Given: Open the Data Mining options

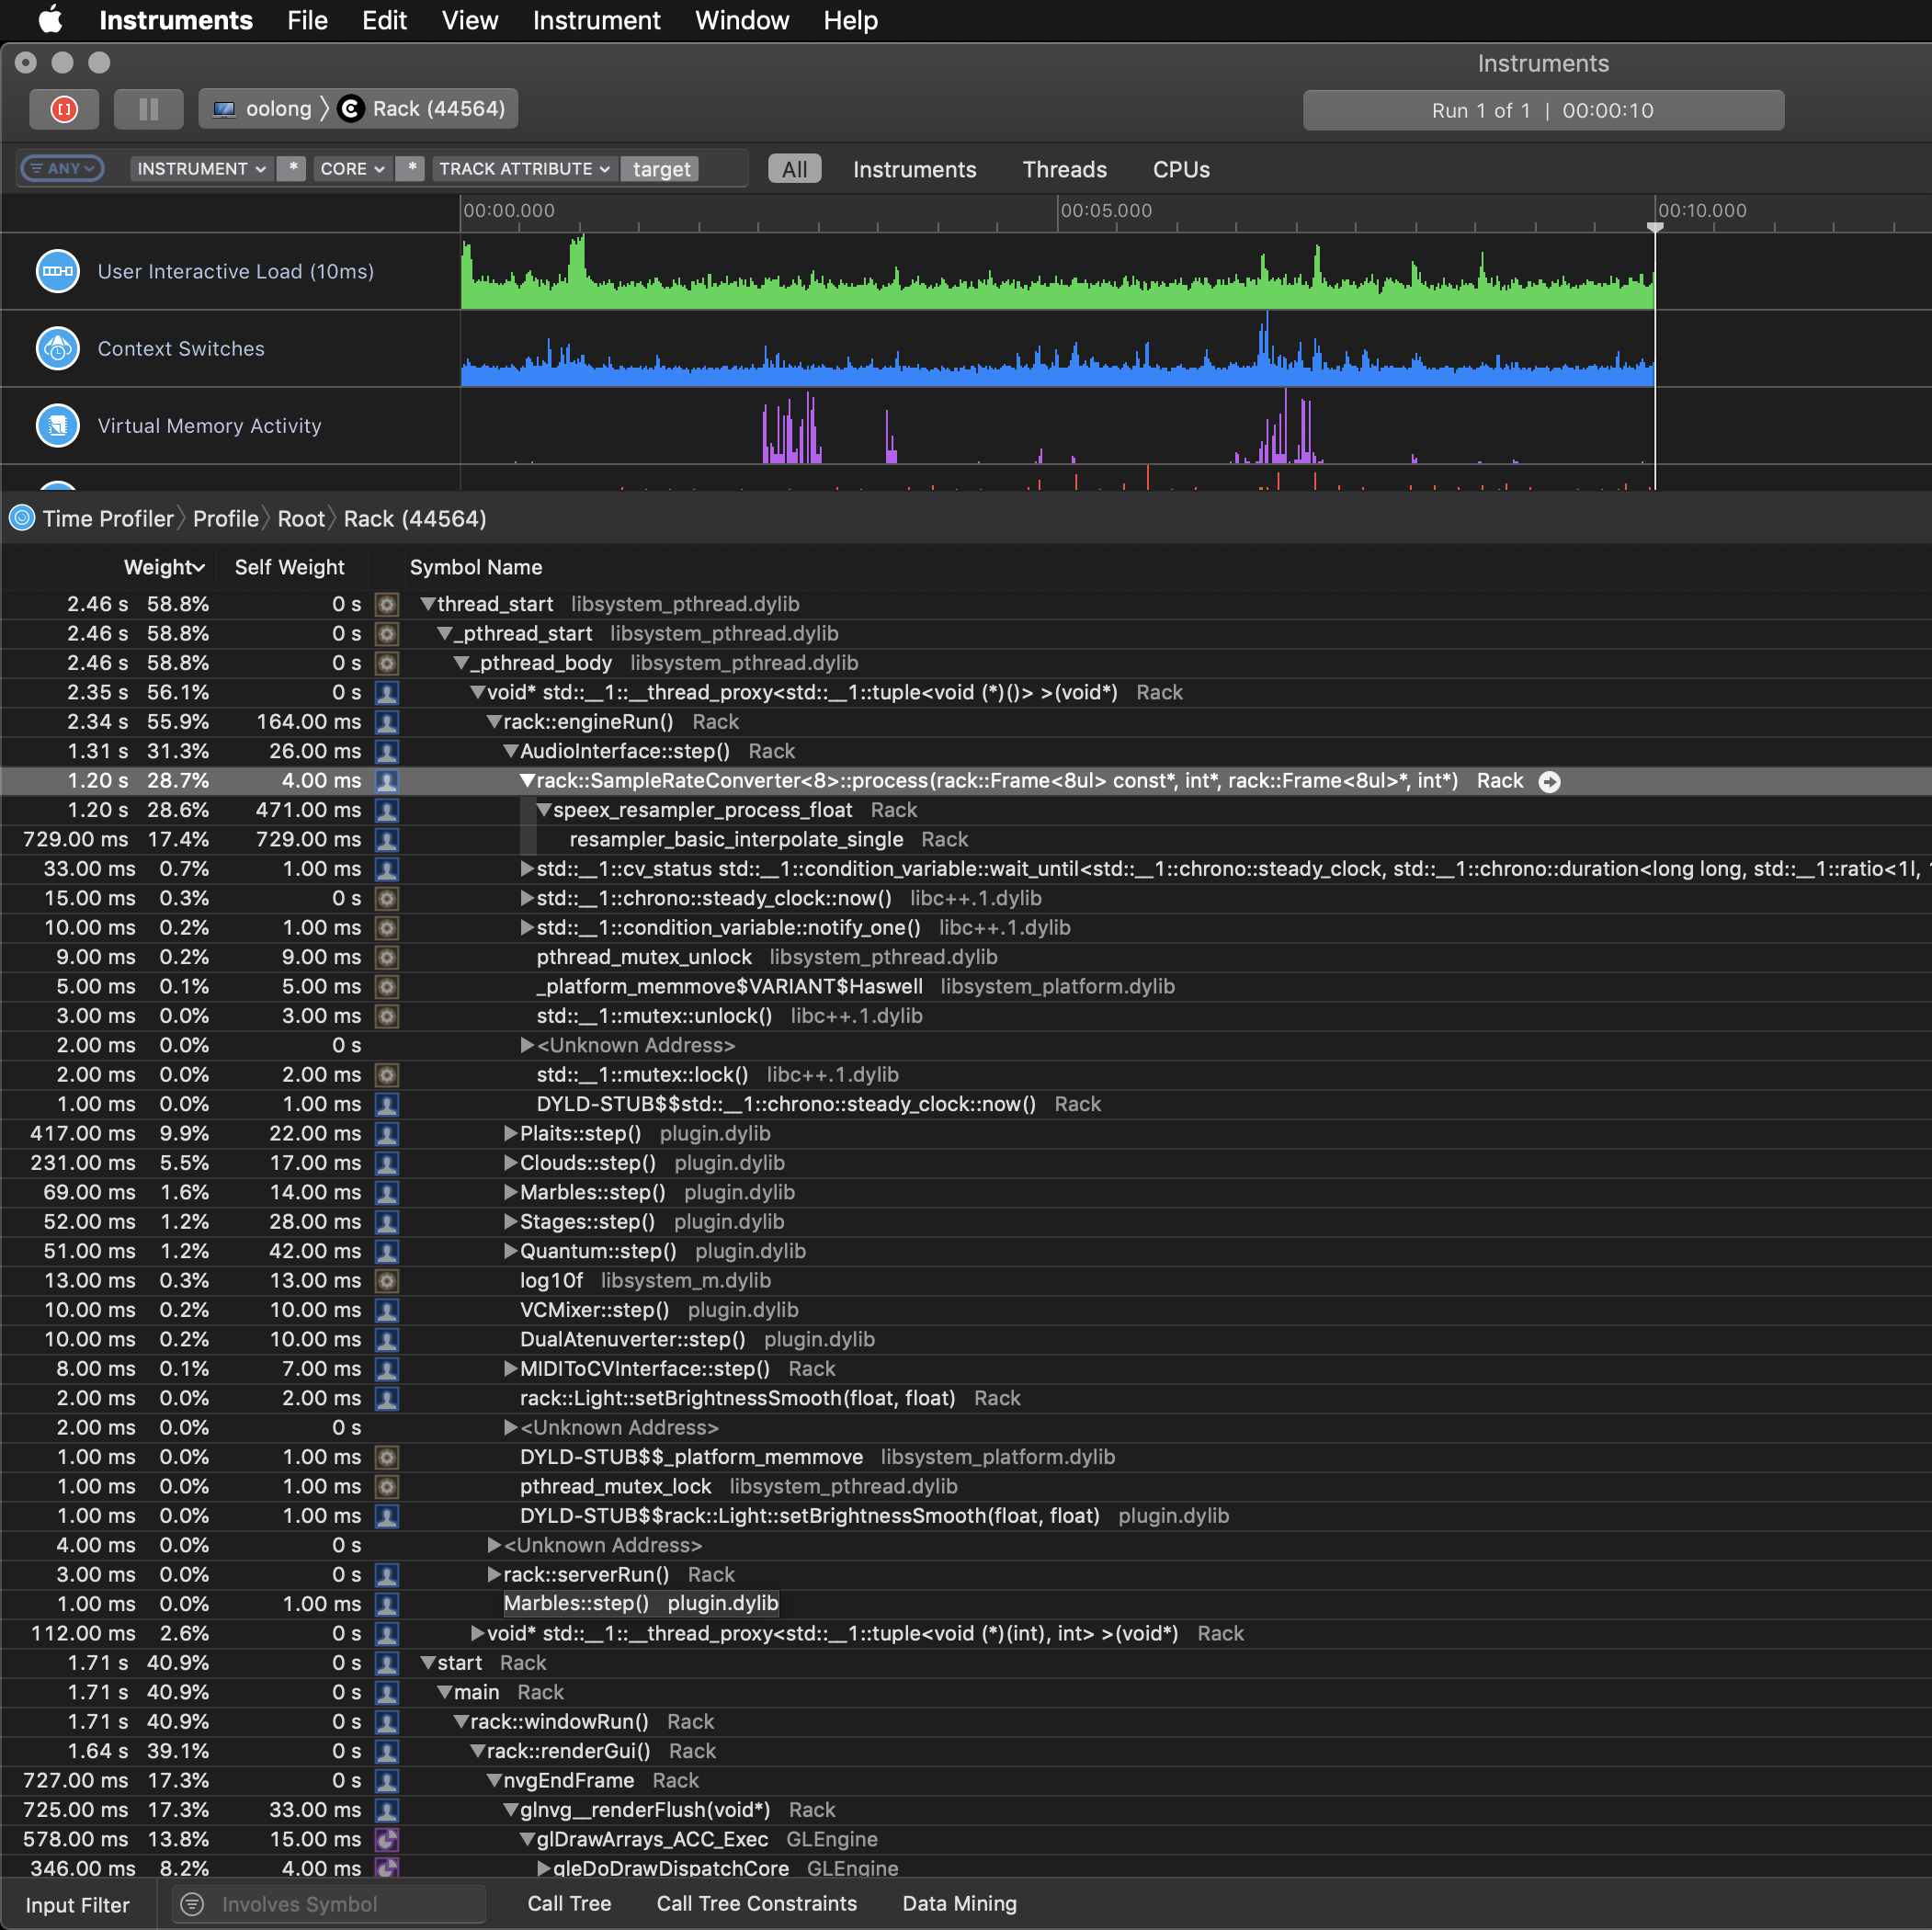Looking at the screenshot, I should point(959,1903).
